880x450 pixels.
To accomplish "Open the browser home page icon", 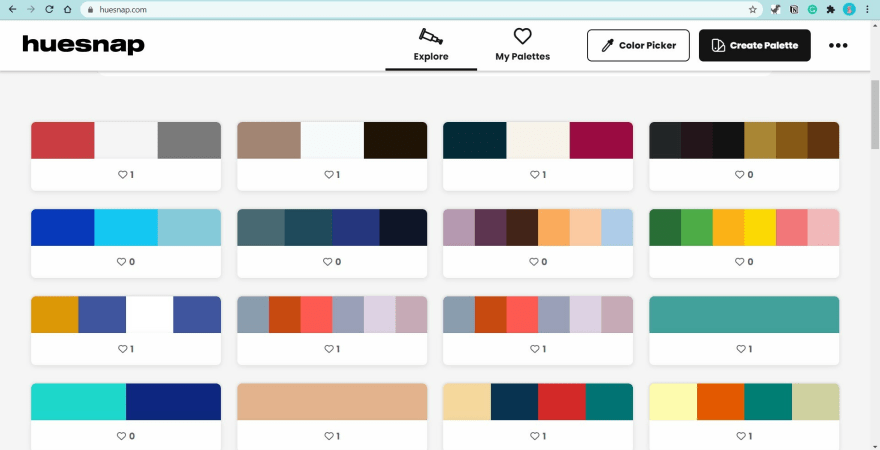I will point(67,10).
